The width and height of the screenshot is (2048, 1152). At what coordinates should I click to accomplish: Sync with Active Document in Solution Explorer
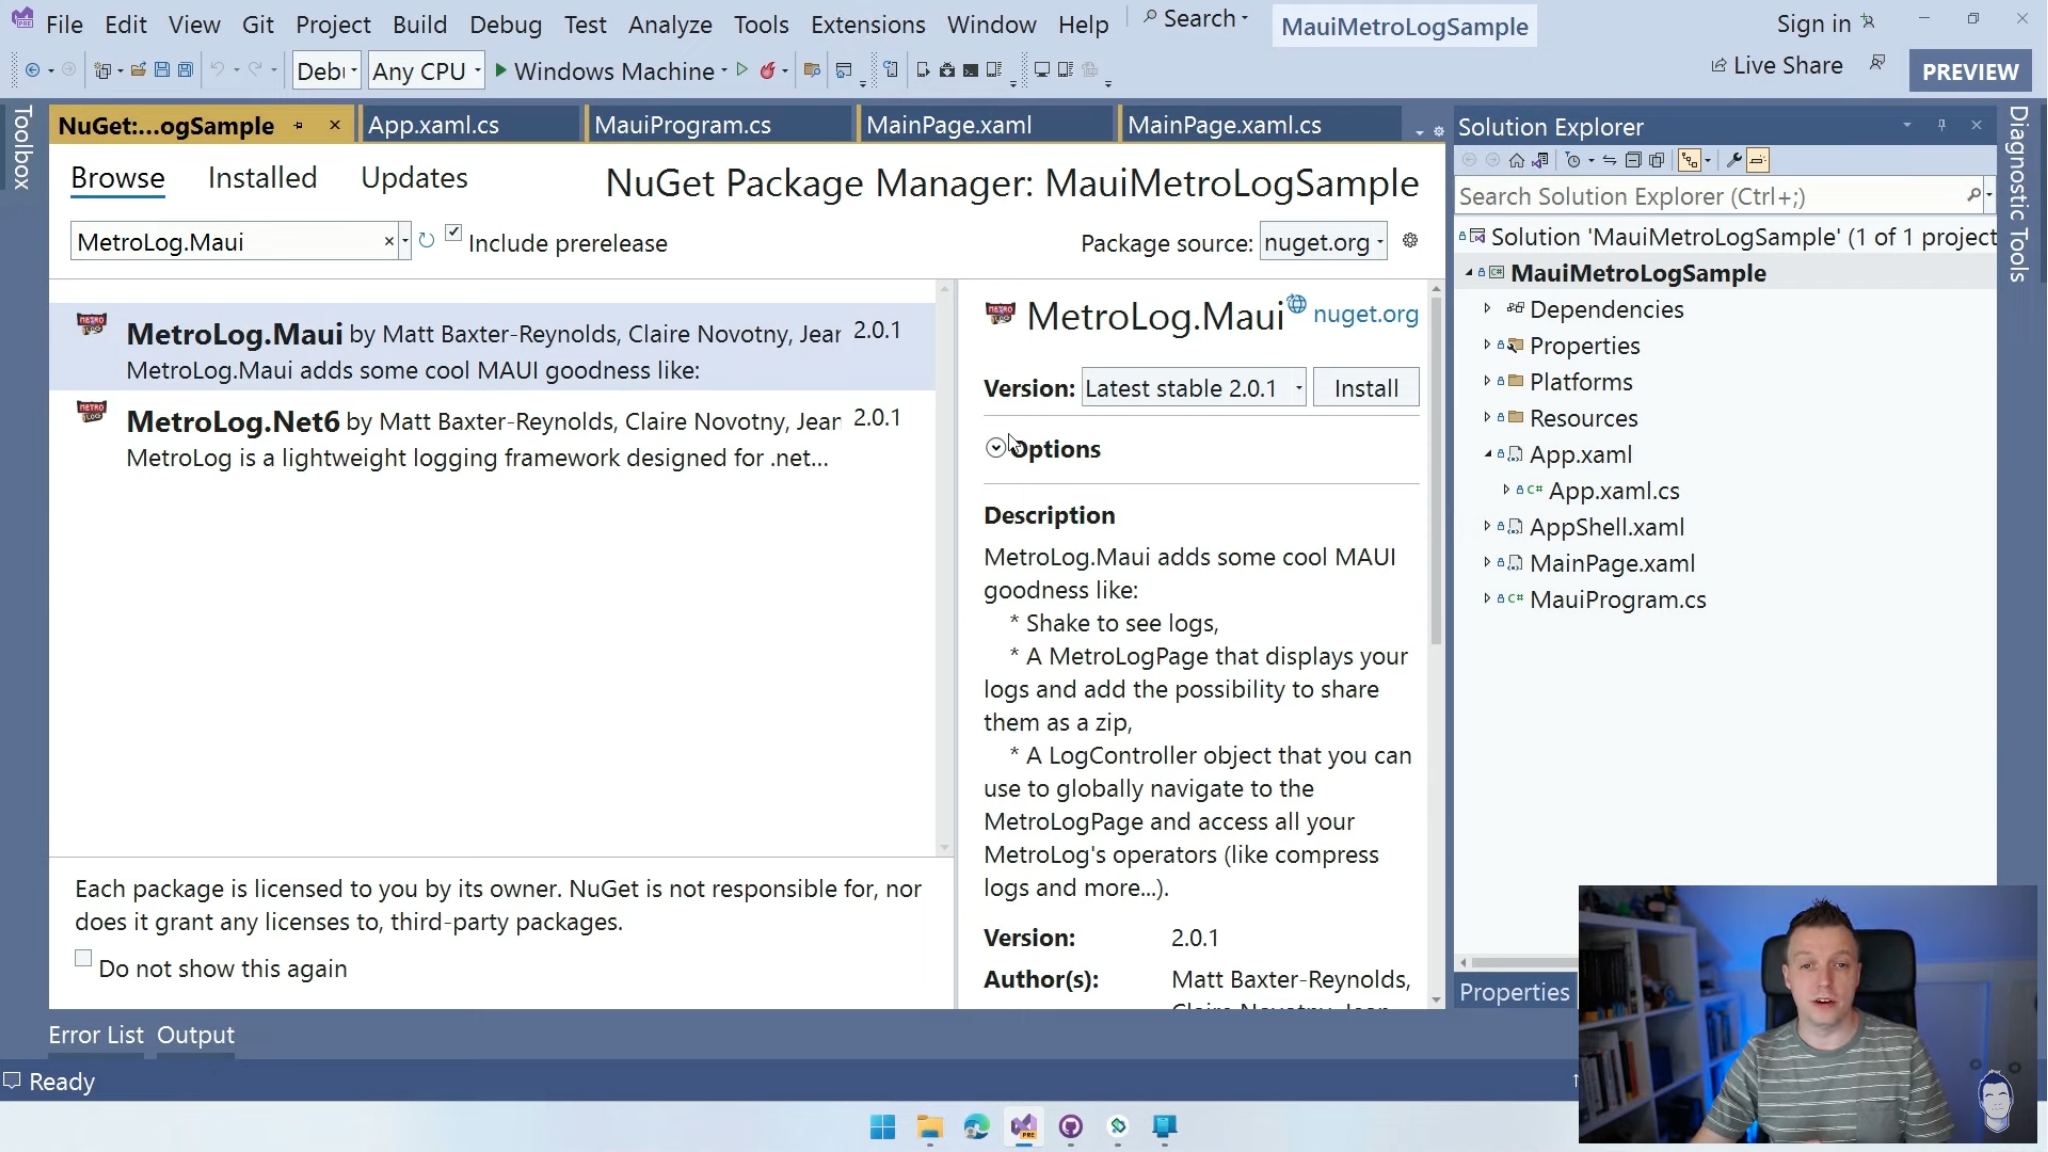pyautogui.click(x=1609, y=160)
